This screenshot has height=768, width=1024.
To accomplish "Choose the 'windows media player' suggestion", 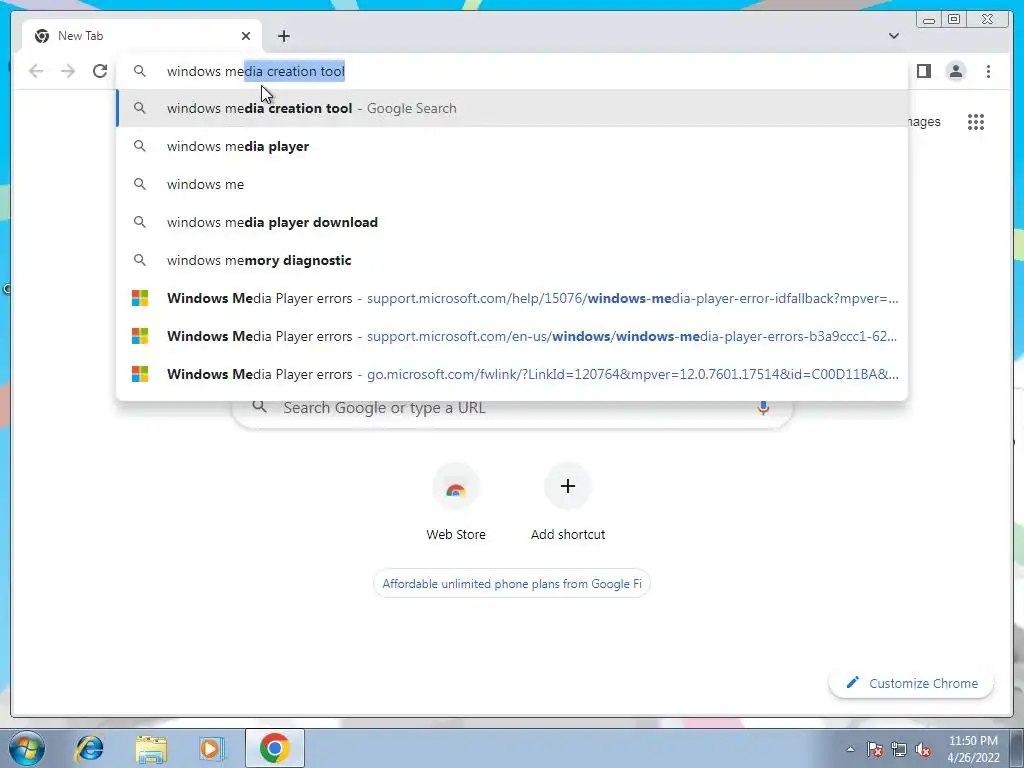I will [x=512, y=146].
